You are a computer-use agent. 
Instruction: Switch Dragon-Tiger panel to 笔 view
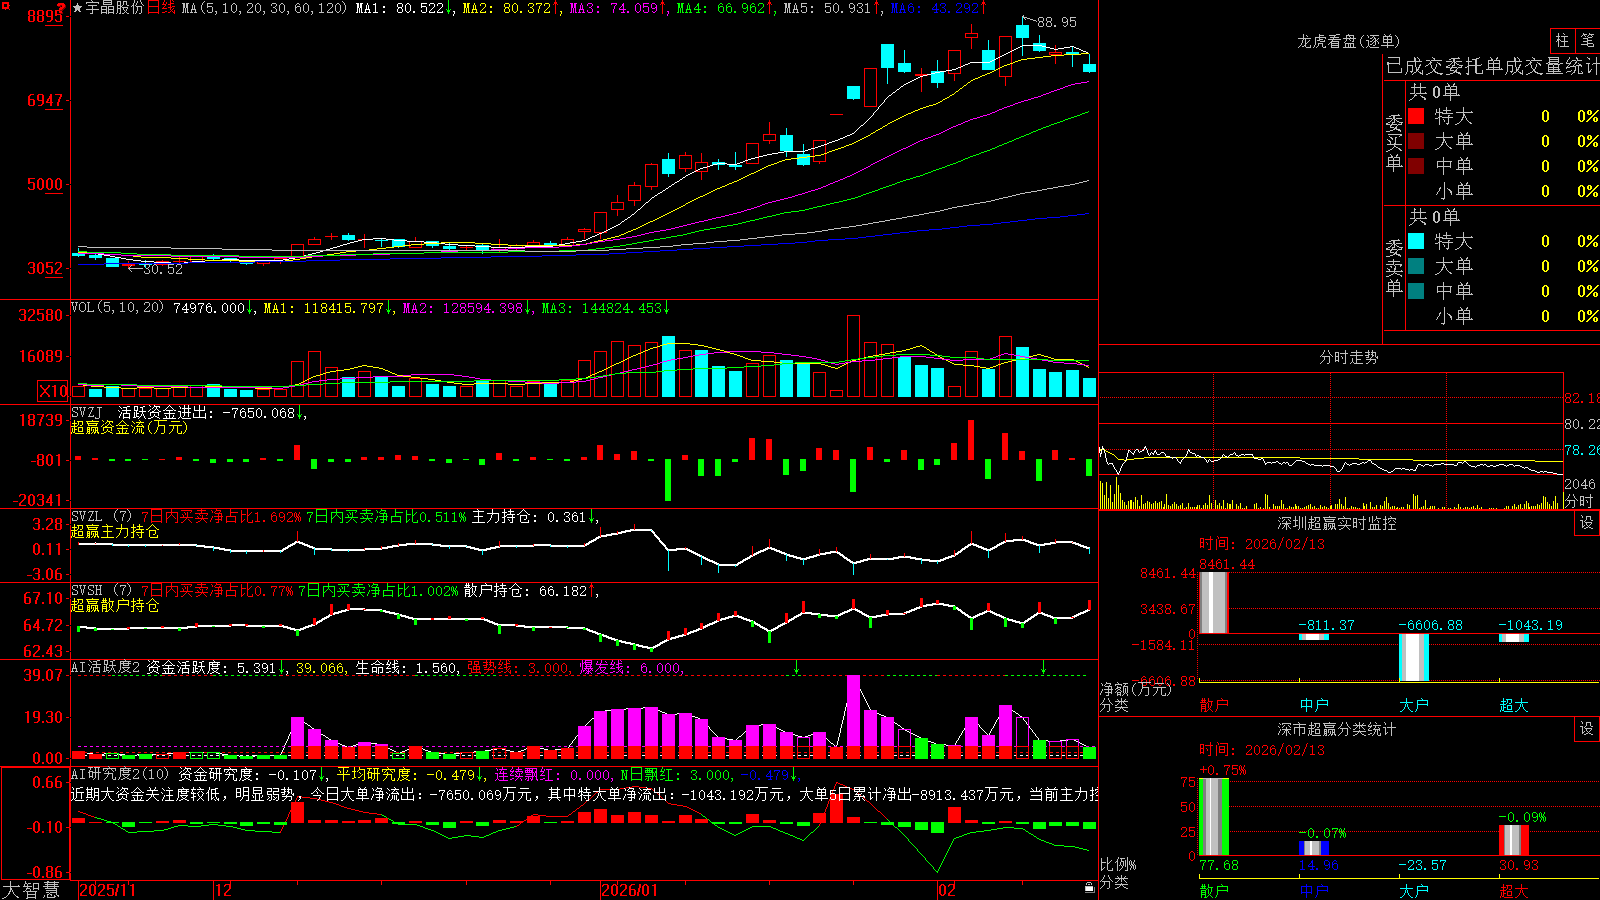click(x=1587, y=40)
